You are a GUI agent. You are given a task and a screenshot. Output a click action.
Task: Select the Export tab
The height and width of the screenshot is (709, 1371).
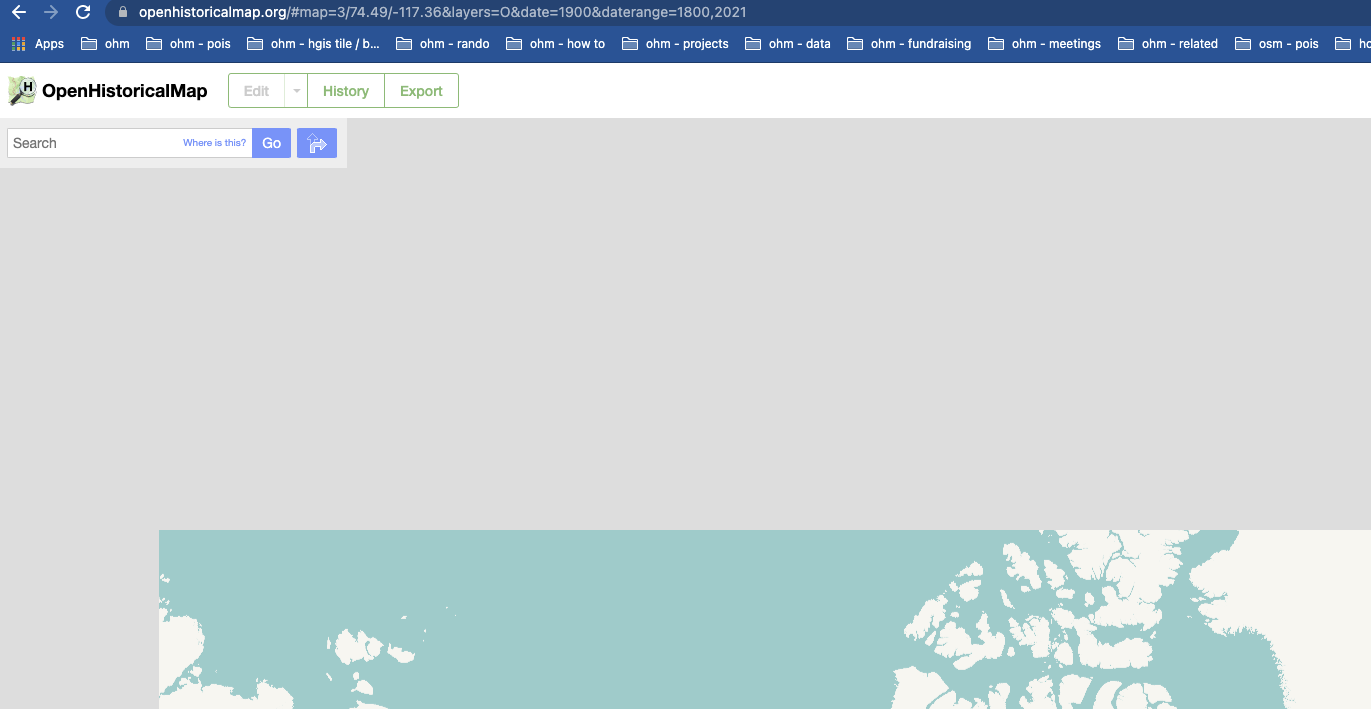pos(421,90)
